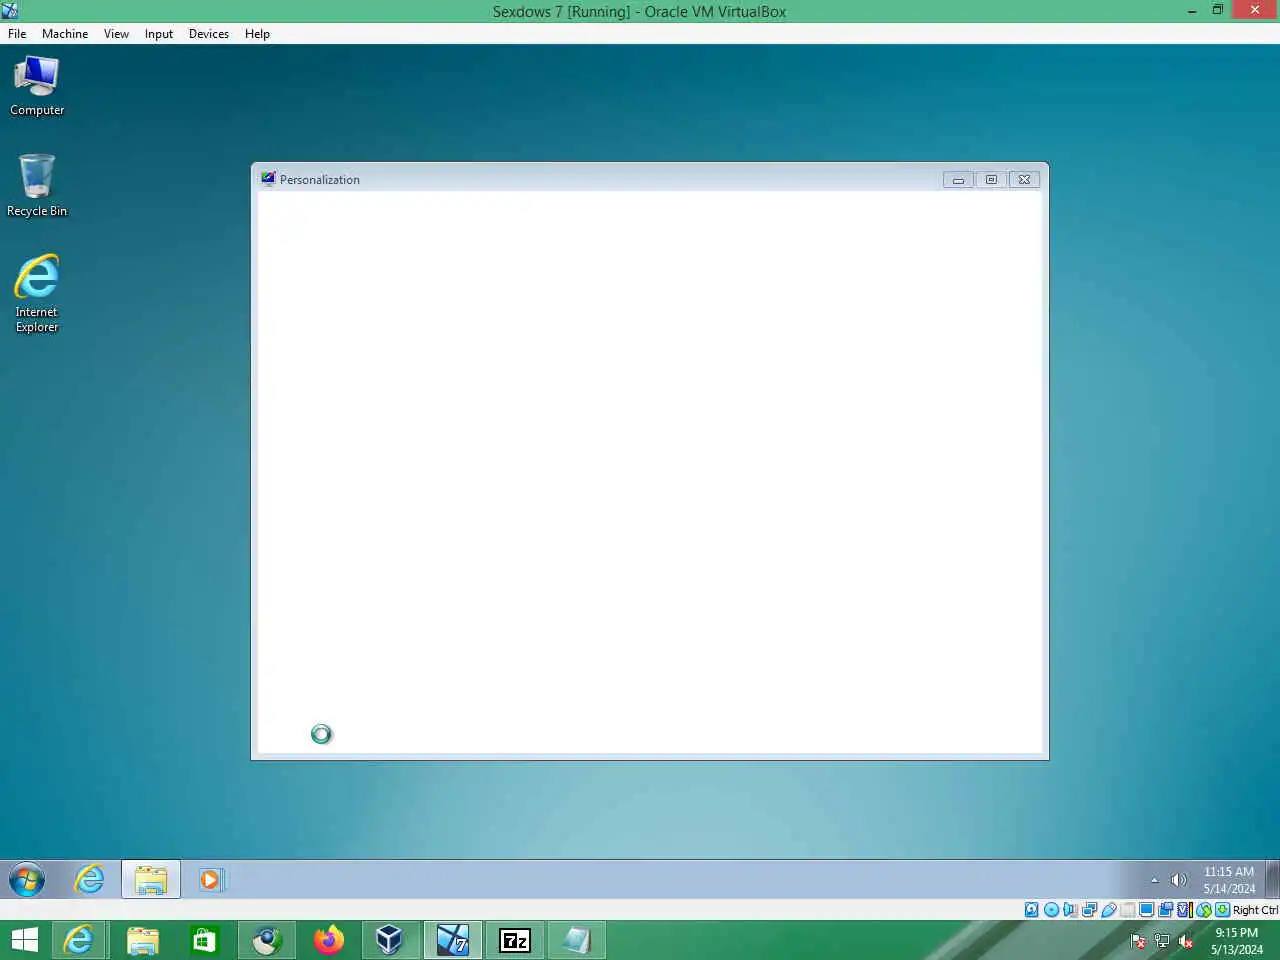Select the Recycle Bin desktop icon
Screen dimensions: 1280x960
(x=37, y=185)
